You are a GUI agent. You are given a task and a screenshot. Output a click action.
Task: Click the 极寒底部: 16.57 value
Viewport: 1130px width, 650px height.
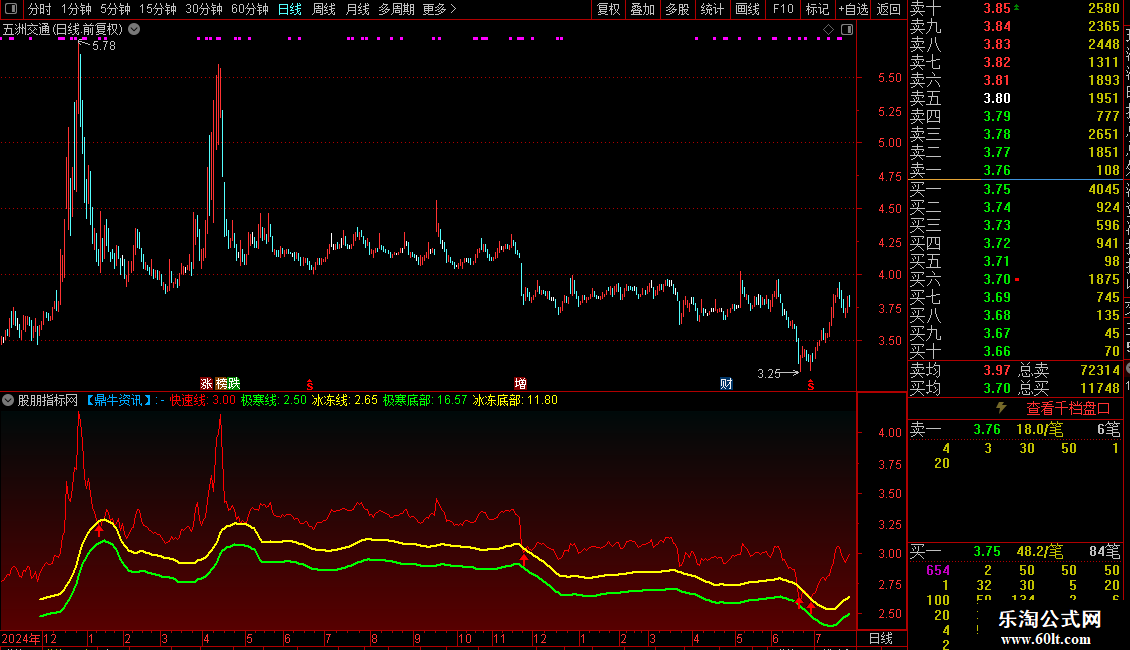[x=425, y=400]
